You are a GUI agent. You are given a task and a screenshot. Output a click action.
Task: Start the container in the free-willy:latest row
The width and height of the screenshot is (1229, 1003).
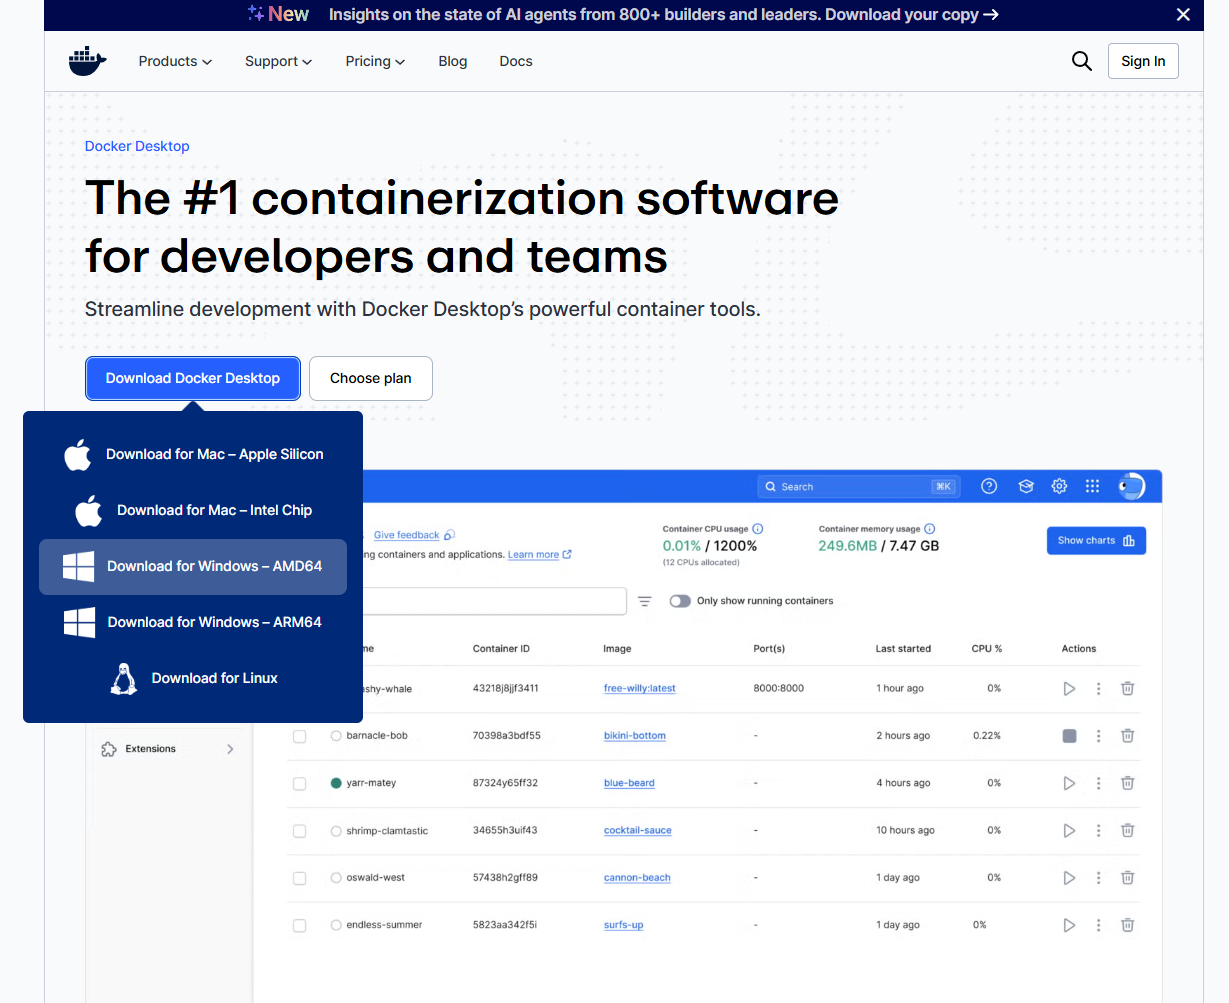pos(1069,688)
